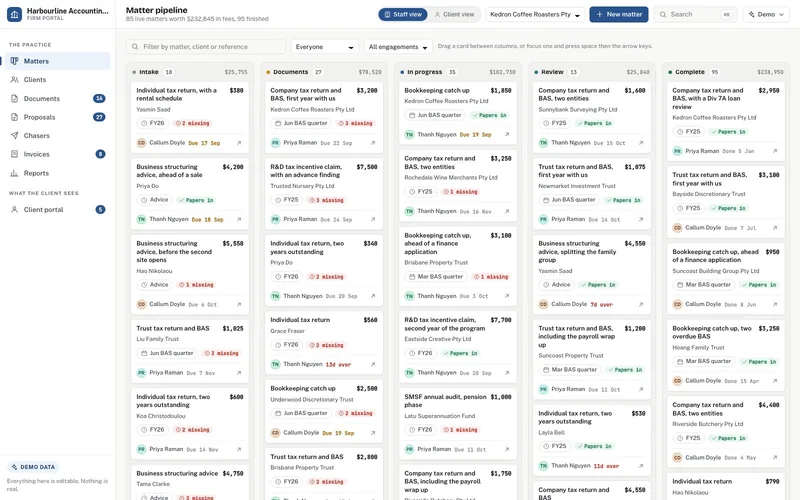Click the New matter button
Screen dimensions: 800x500
coord(619,14)
